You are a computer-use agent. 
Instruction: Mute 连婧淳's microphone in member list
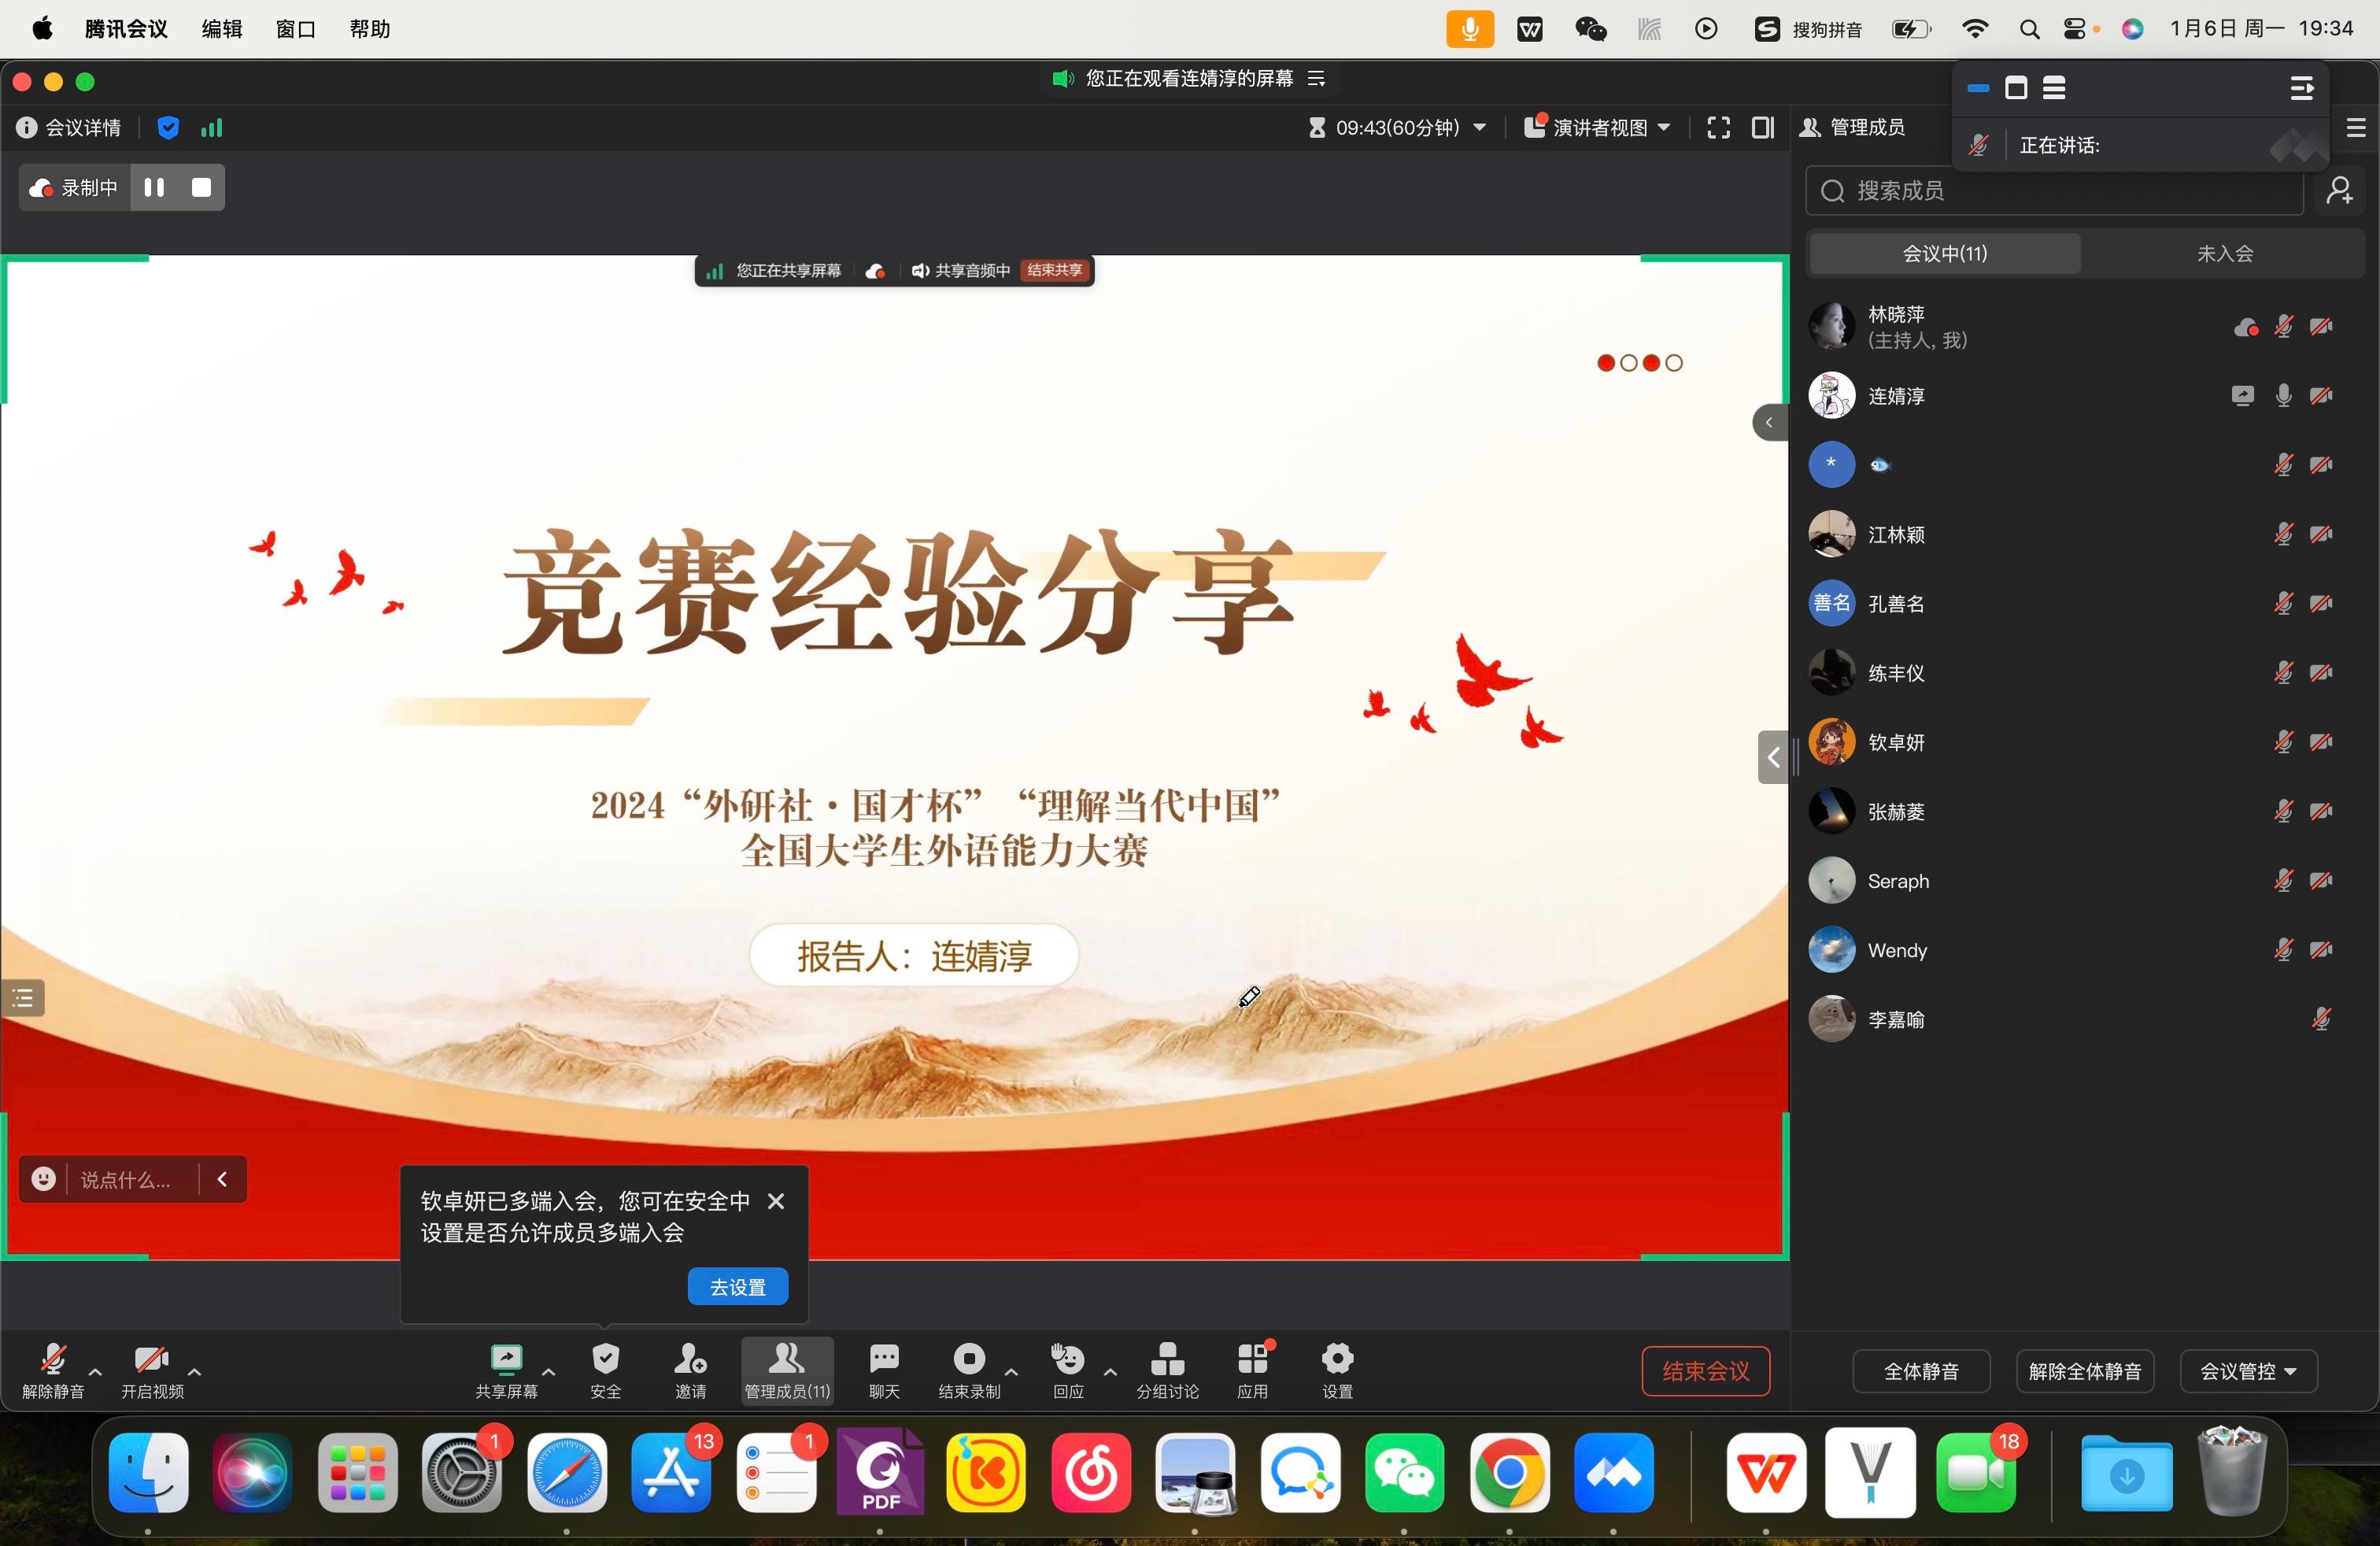(x=2283, y=396)
